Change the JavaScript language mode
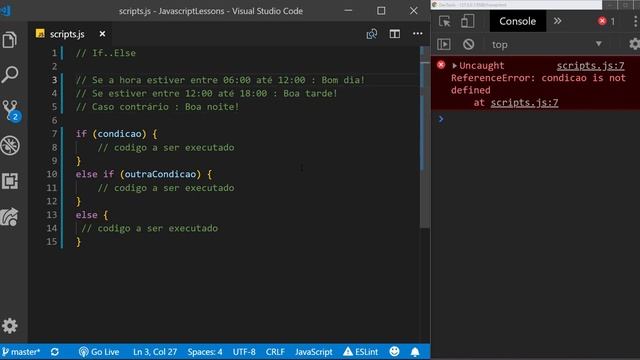Image resolution: width=640 pixels, height=360 pixels. click(313, 352)
